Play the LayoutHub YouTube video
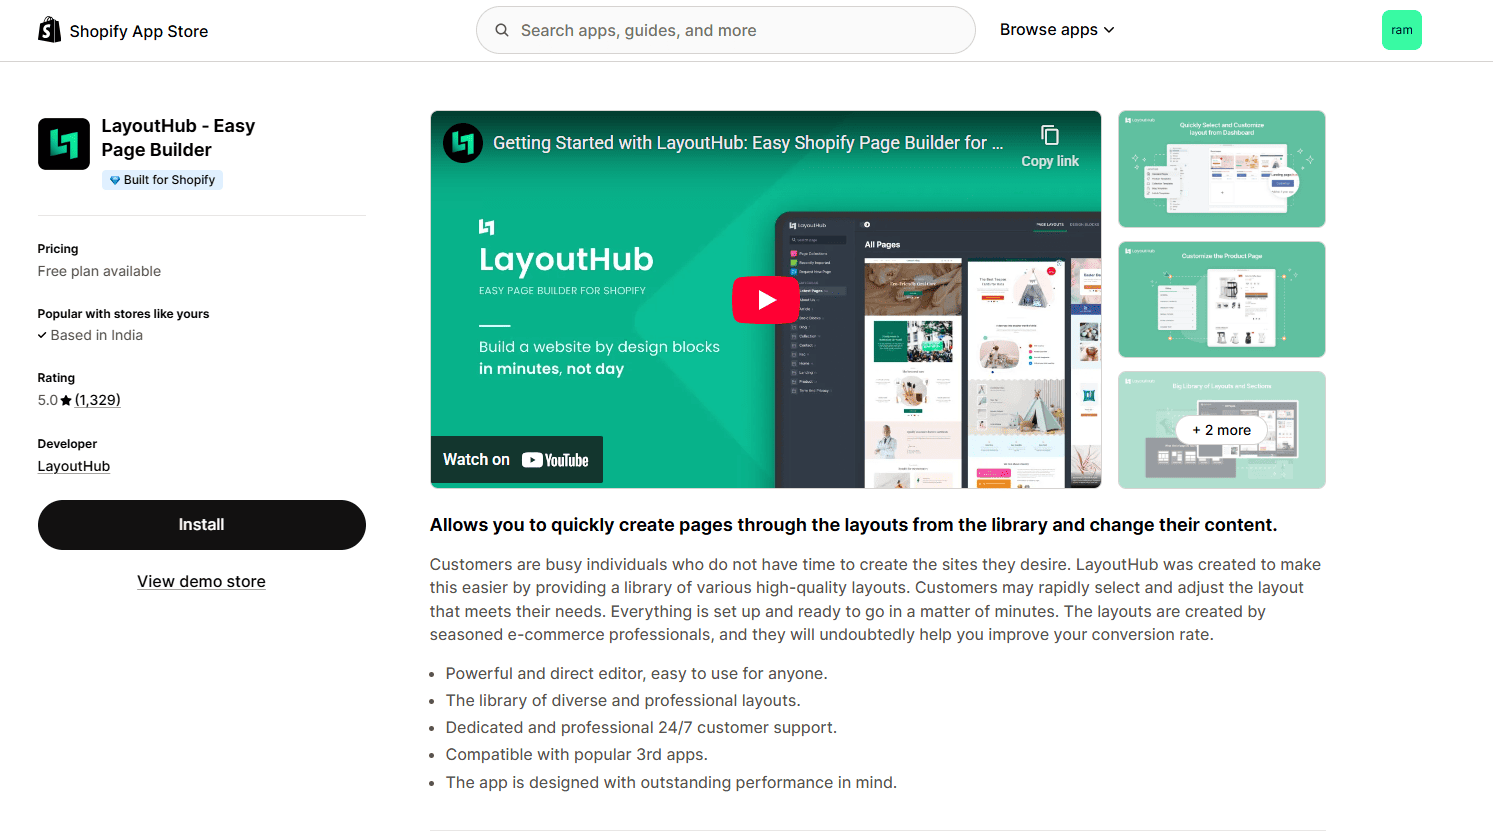 [766, 300]
